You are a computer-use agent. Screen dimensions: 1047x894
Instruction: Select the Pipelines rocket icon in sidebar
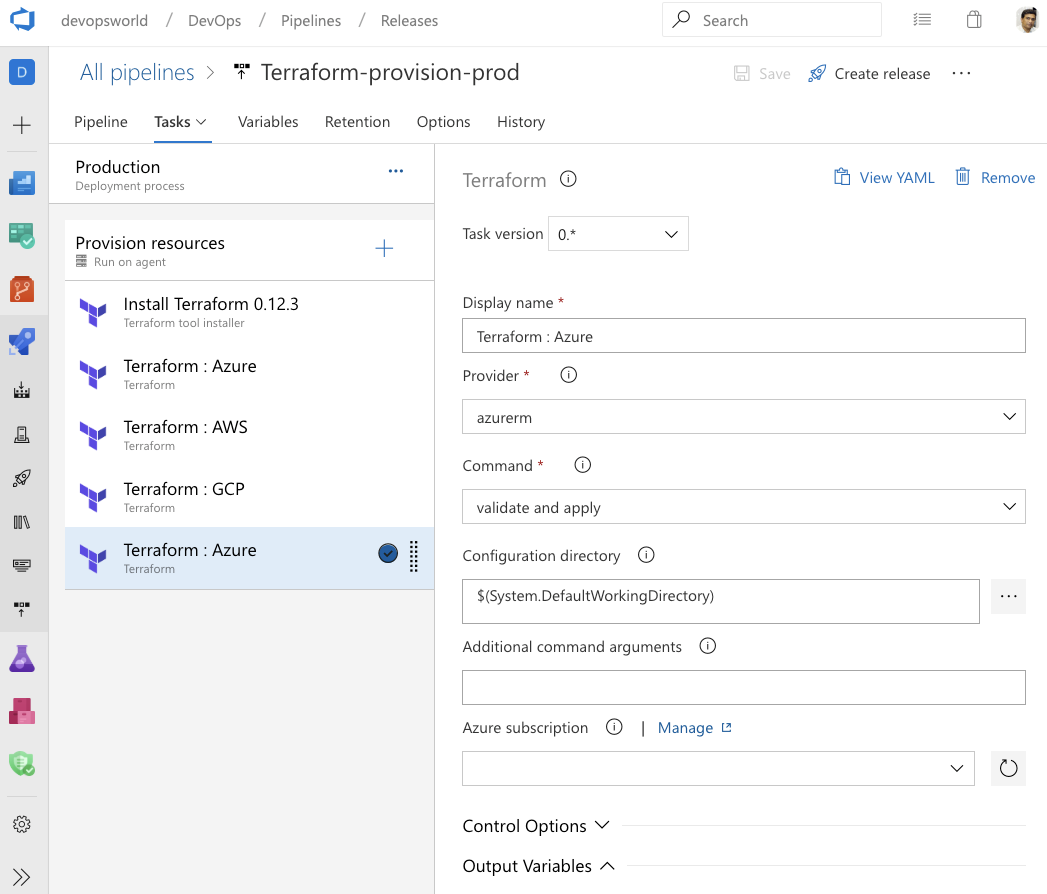(22, 341)
